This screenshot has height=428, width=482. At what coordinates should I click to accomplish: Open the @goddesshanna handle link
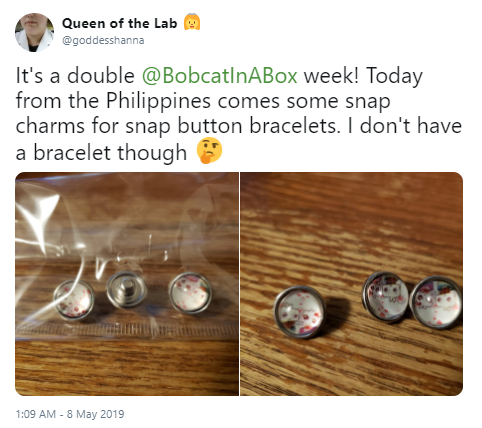click(x=103, y=40)
